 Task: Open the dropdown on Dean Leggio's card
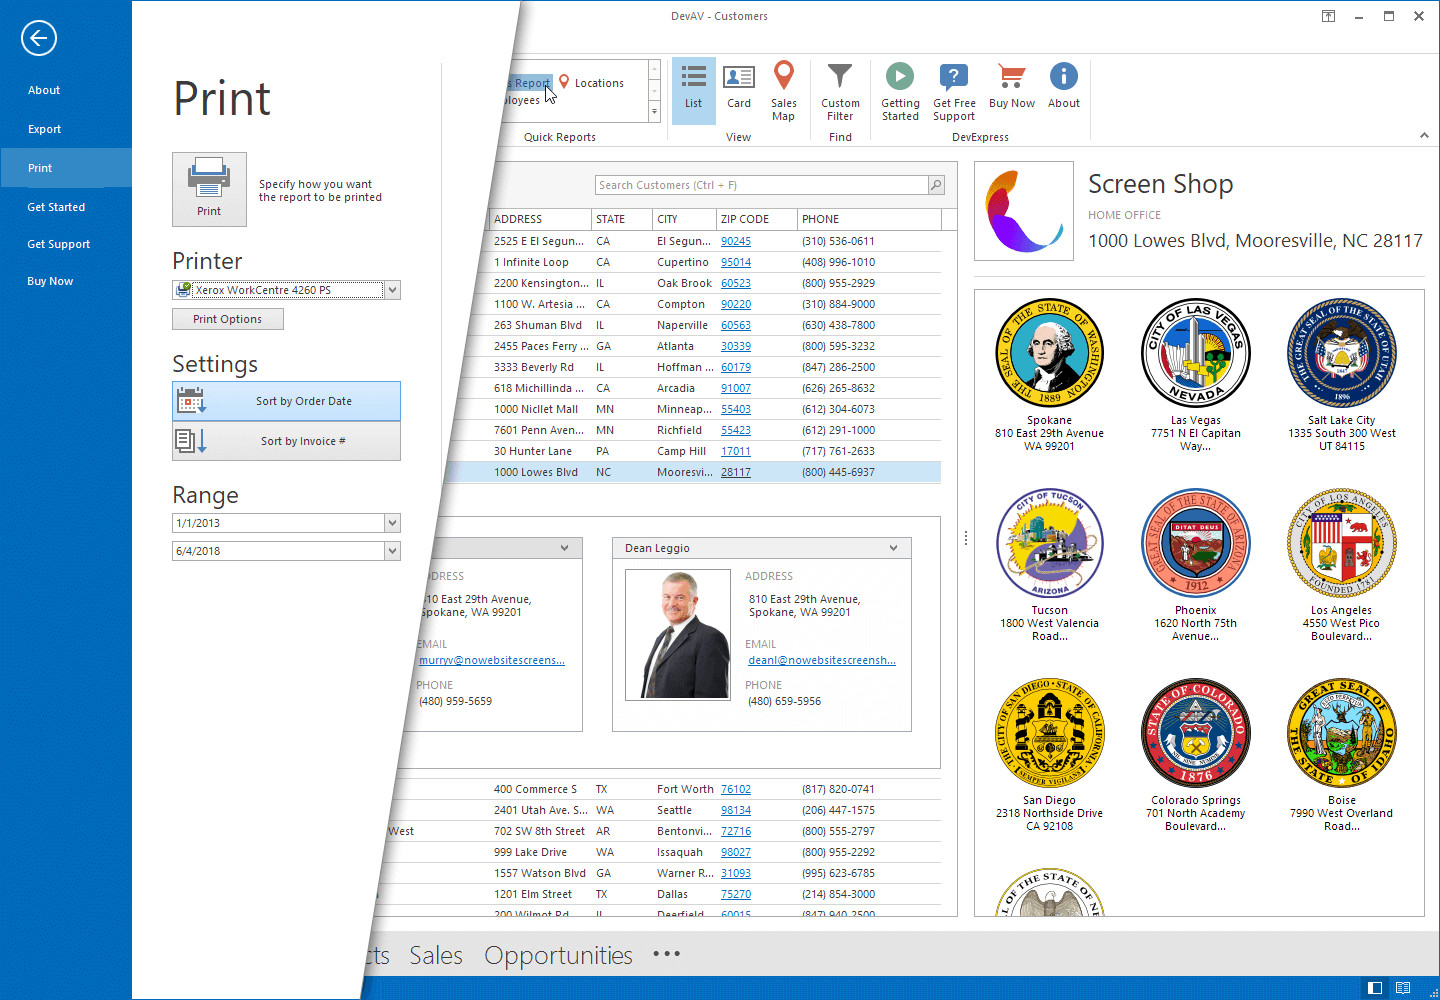click(892, 547)
